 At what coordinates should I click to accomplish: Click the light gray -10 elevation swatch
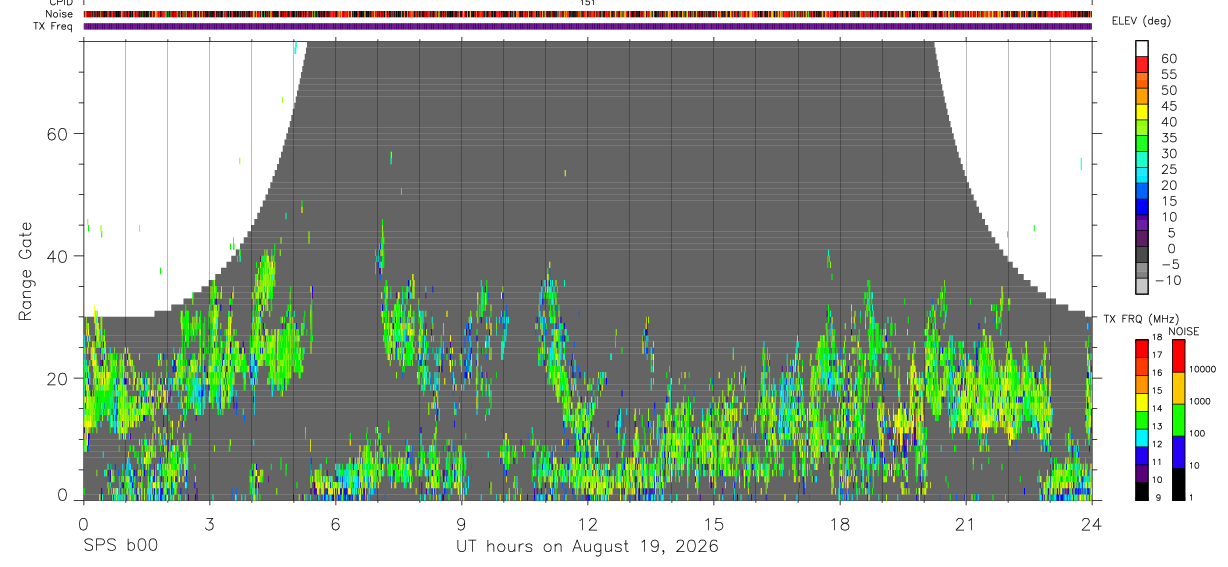point(1142,285)
